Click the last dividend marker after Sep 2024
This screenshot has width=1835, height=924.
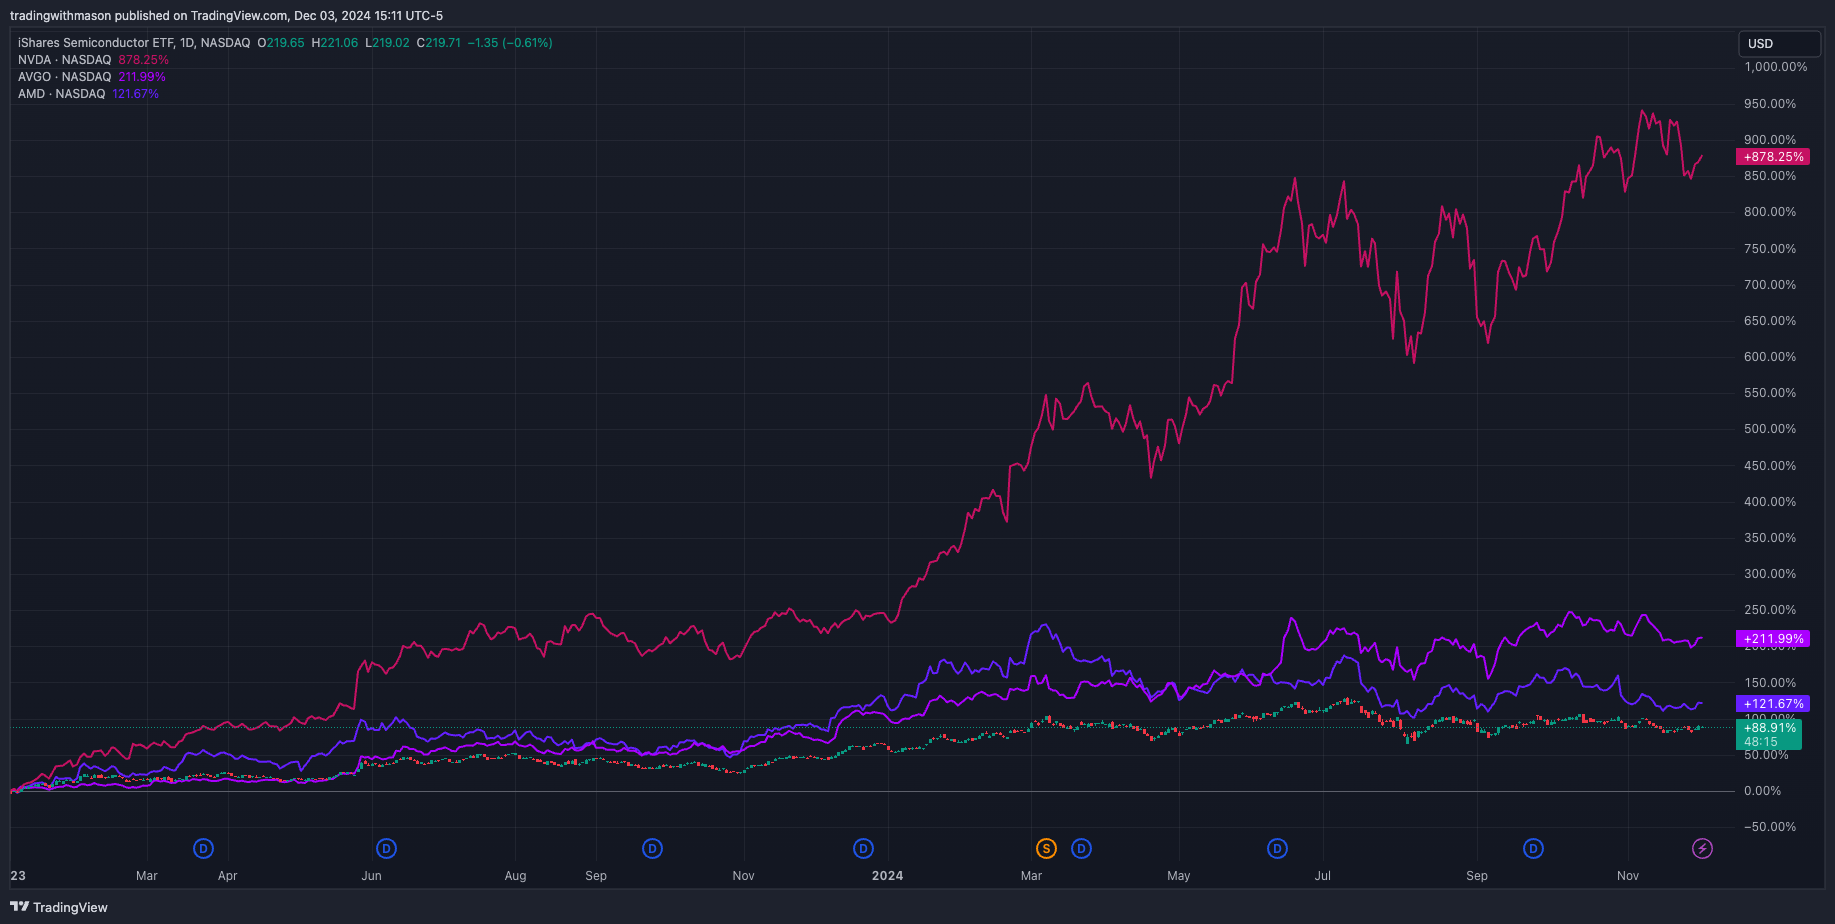[1533, 849]
